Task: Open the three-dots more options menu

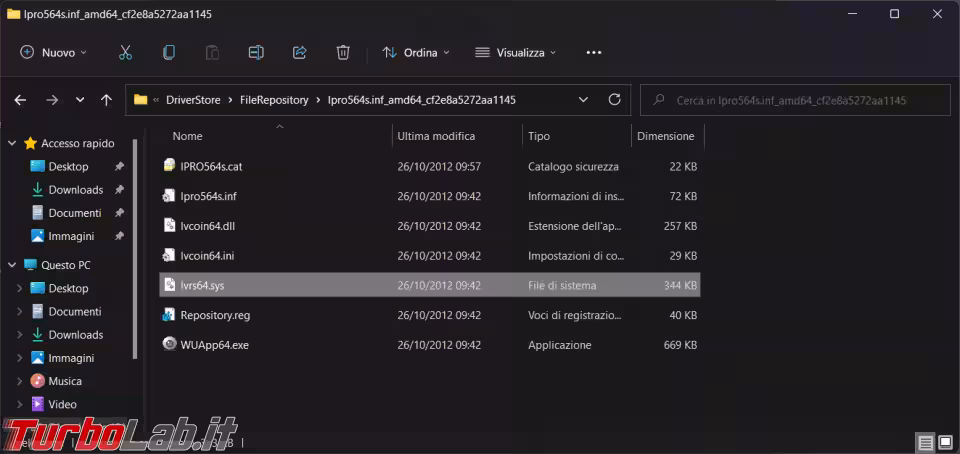Action: (594, 53)
